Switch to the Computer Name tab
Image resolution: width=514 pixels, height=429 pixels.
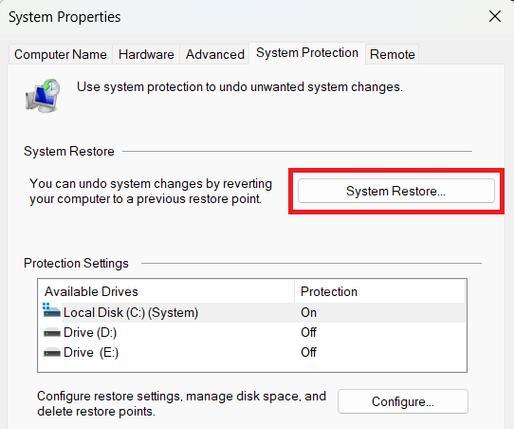click(x=60, y=54)
